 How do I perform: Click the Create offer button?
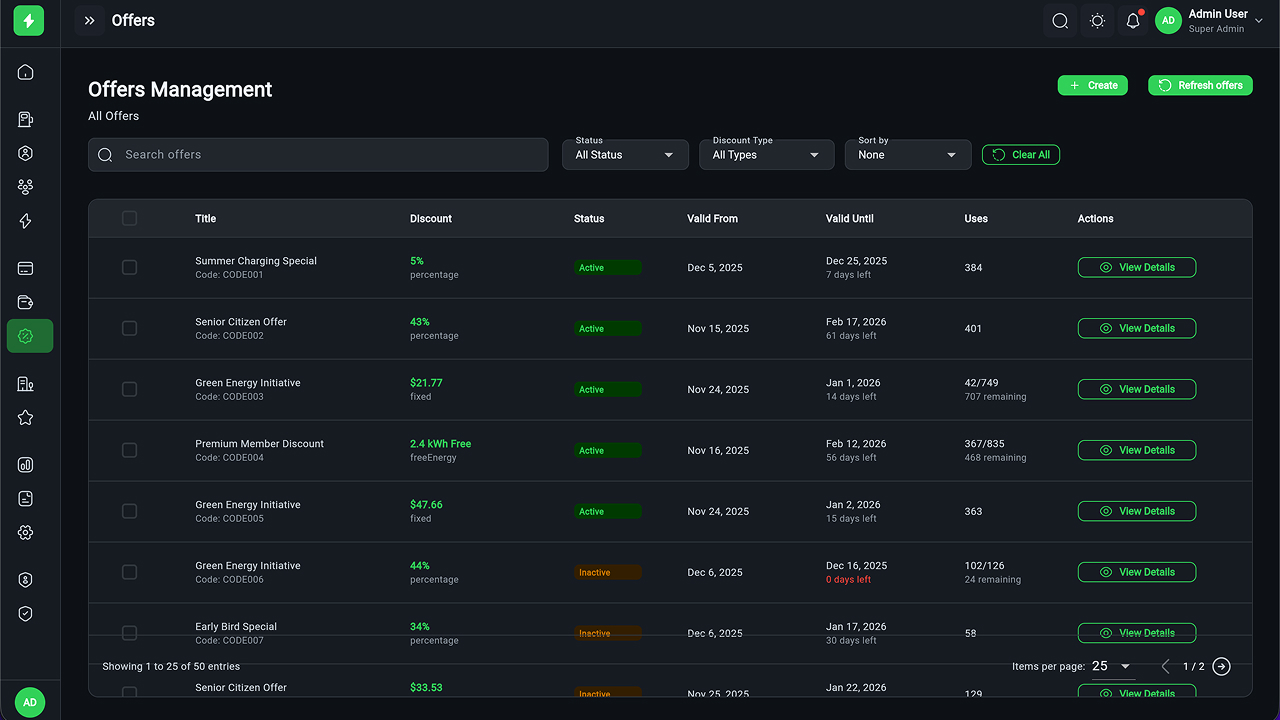(1093, 86)
